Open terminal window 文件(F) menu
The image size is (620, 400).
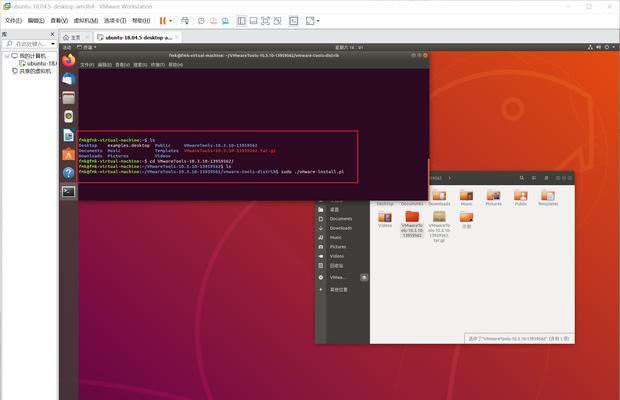(x=87, y=64)
